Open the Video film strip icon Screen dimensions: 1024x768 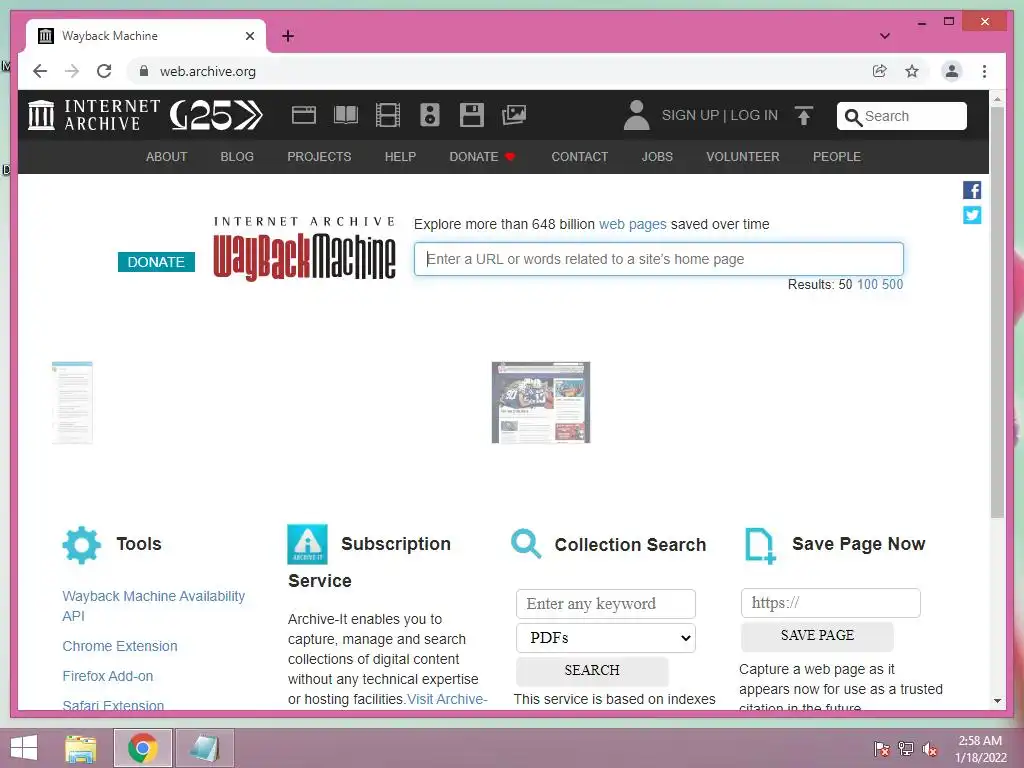[x=387, y=116]
